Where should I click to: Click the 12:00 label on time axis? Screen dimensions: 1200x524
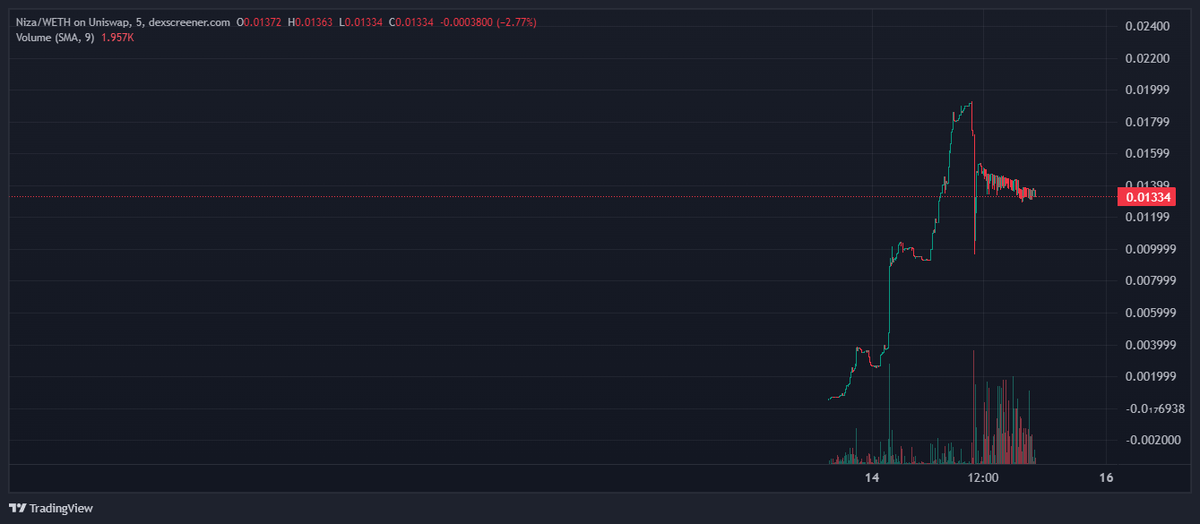pyautogui.click(x=984, y=478)
